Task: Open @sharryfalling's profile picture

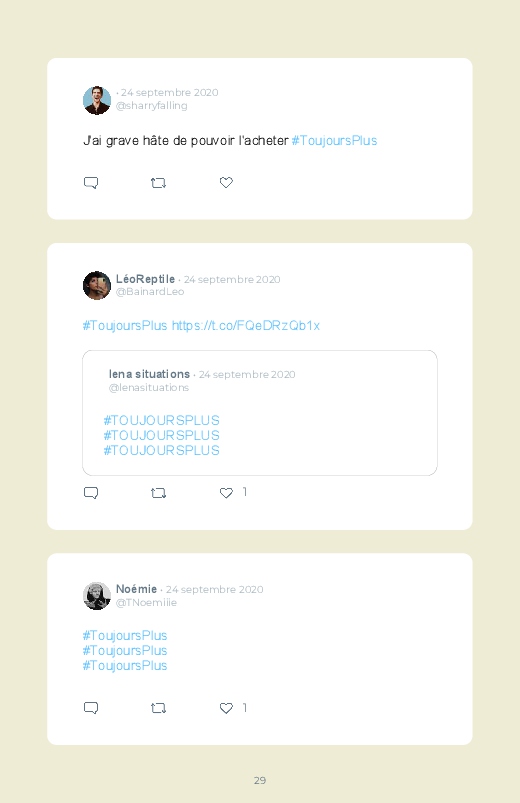Action: pos(97,100)
